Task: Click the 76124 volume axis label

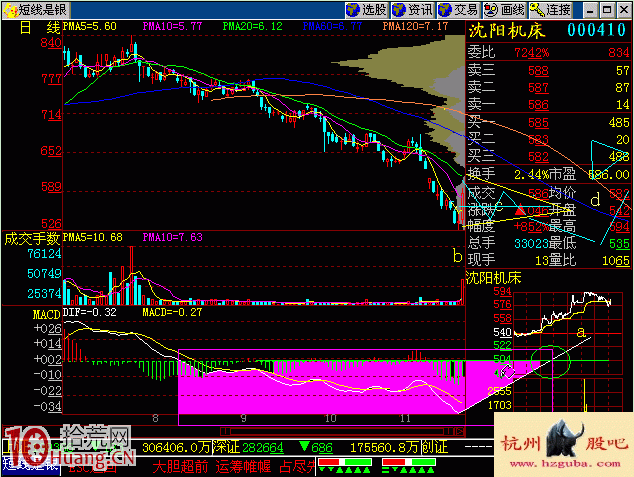Action: pyautogui.click(x=44, y=254)
